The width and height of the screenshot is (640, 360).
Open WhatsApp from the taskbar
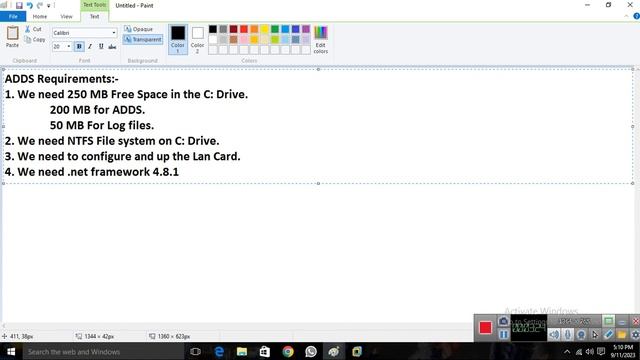[311, 351]
